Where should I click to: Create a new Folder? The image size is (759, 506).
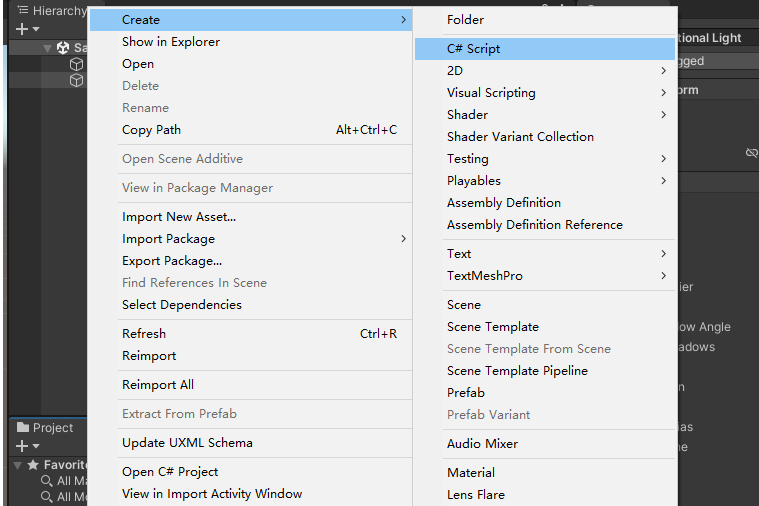pyautogui.click(x=545, y=20)
